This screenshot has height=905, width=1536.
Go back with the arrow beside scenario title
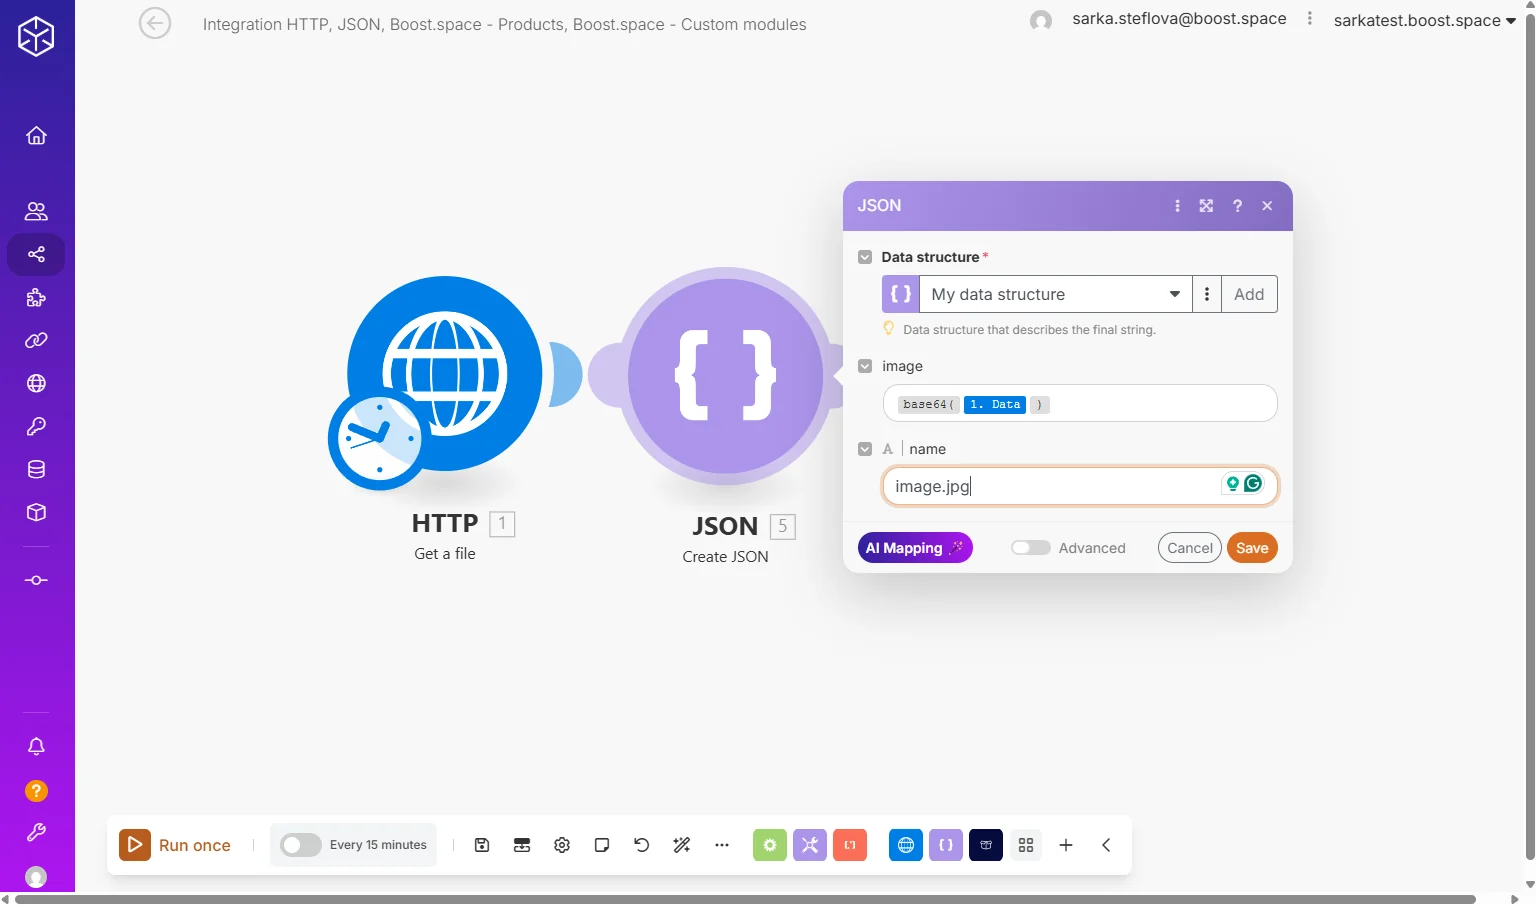tap(155, 23)
